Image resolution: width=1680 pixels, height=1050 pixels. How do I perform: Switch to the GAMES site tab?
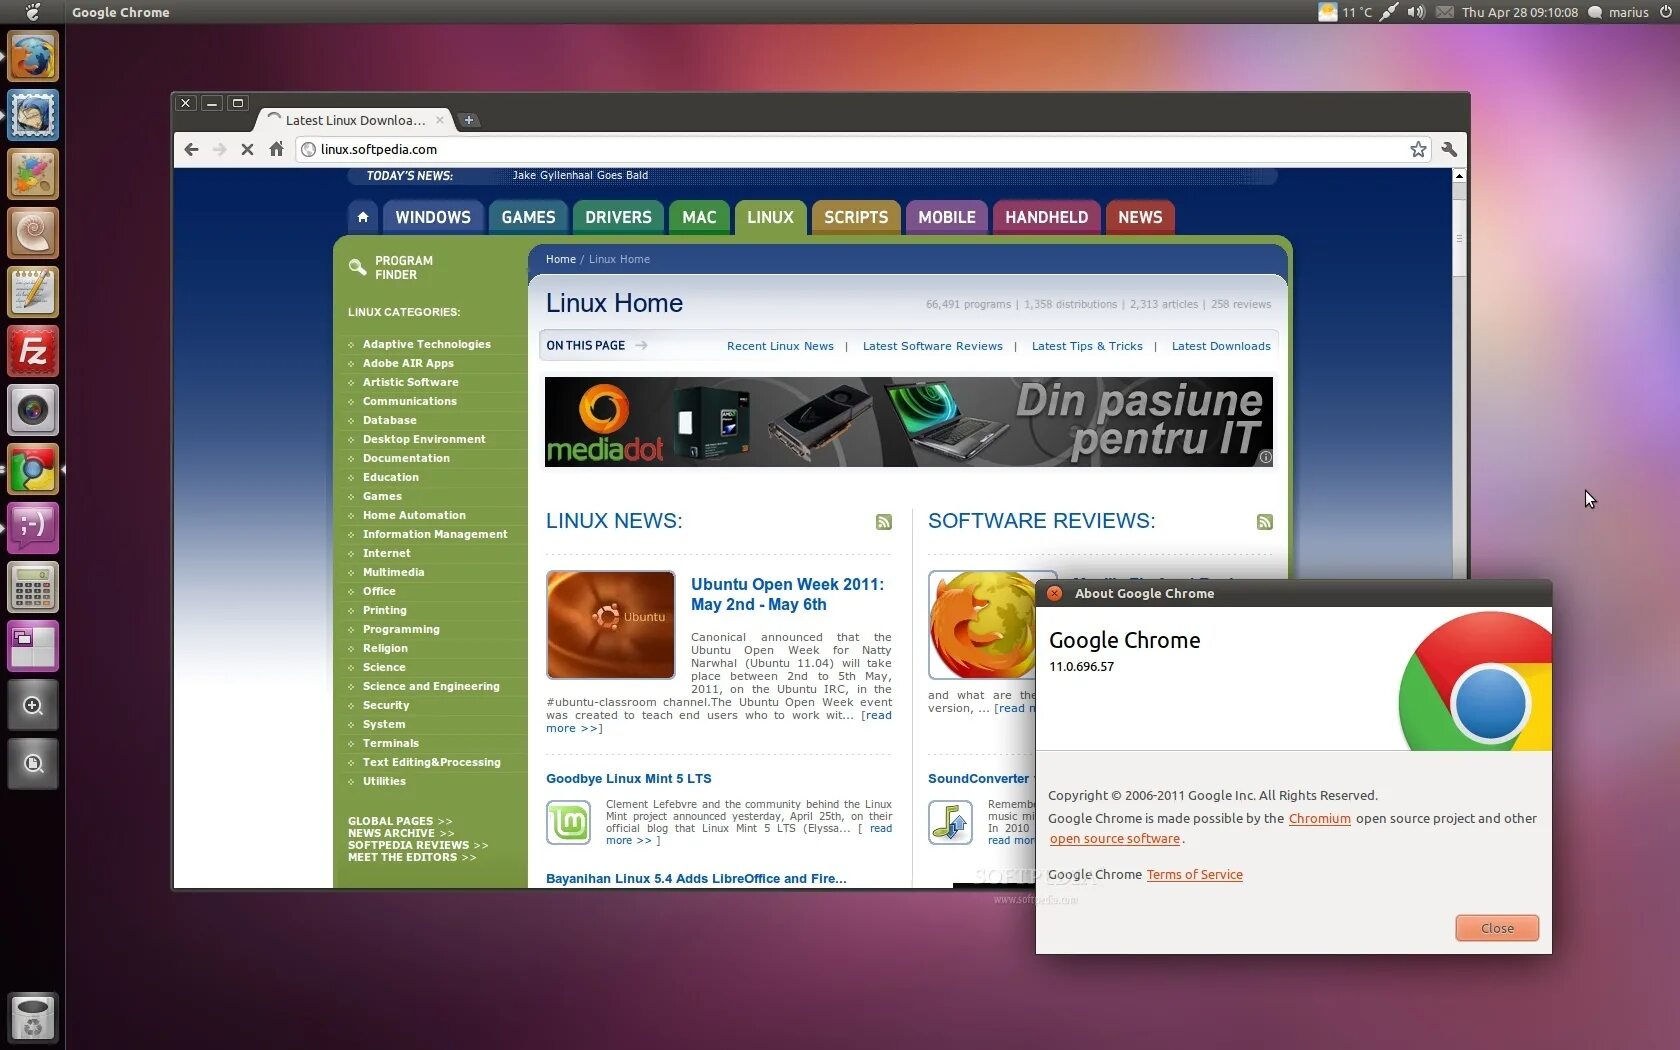click(528, 217)
